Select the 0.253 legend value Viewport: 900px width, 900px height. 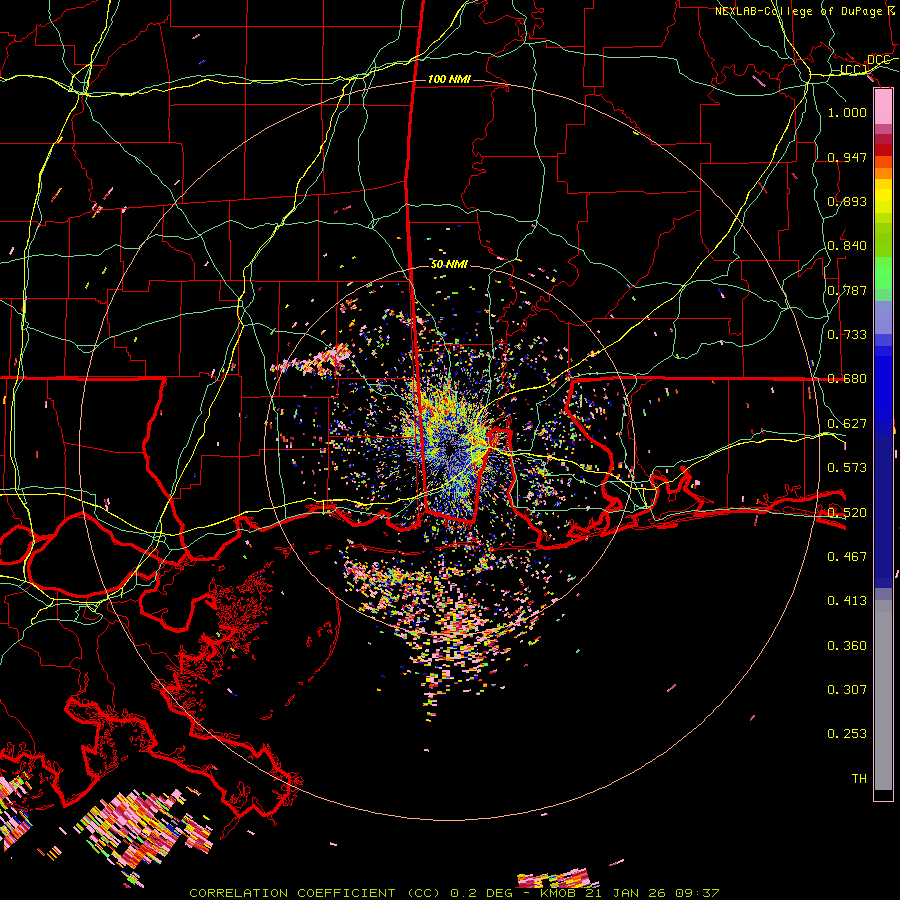(x=847, y=734)
